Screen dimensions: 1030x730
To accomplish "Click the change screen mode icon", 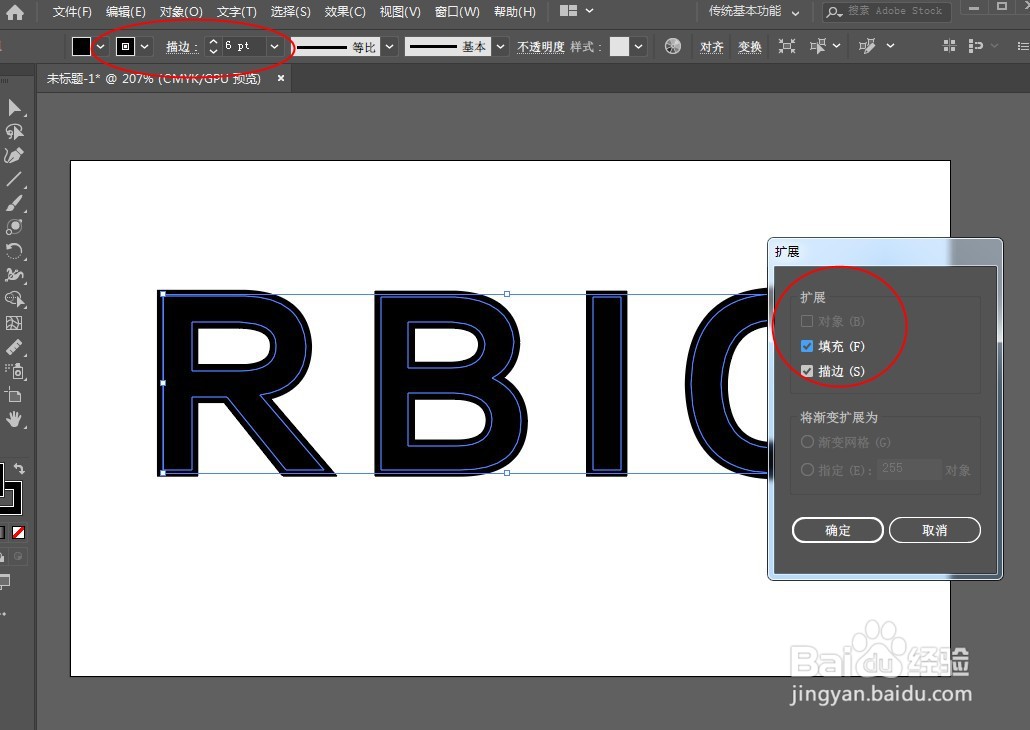I will [5, 581].
